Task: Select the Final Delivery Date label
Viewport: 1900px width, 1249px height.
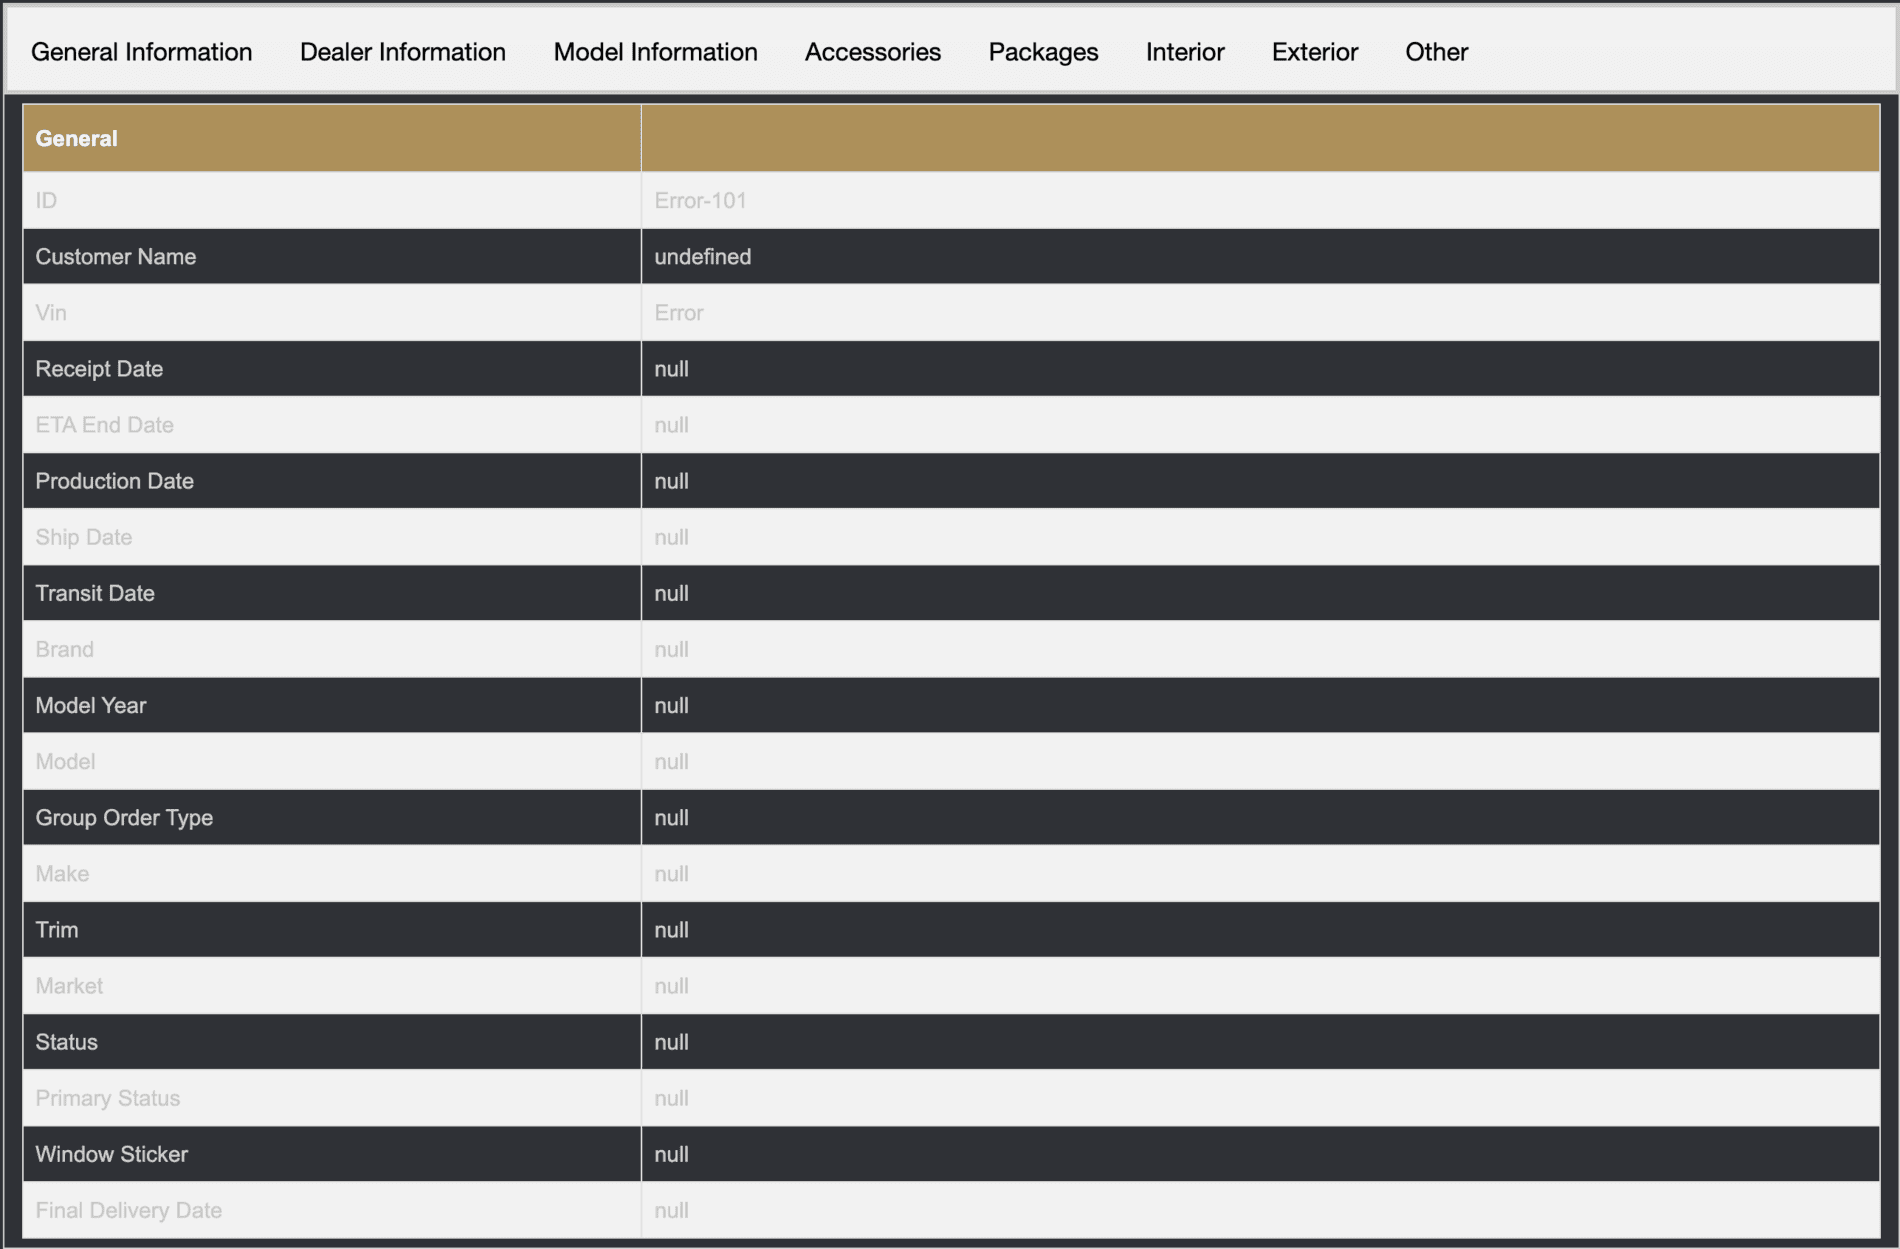Action: coord(128,1209)
